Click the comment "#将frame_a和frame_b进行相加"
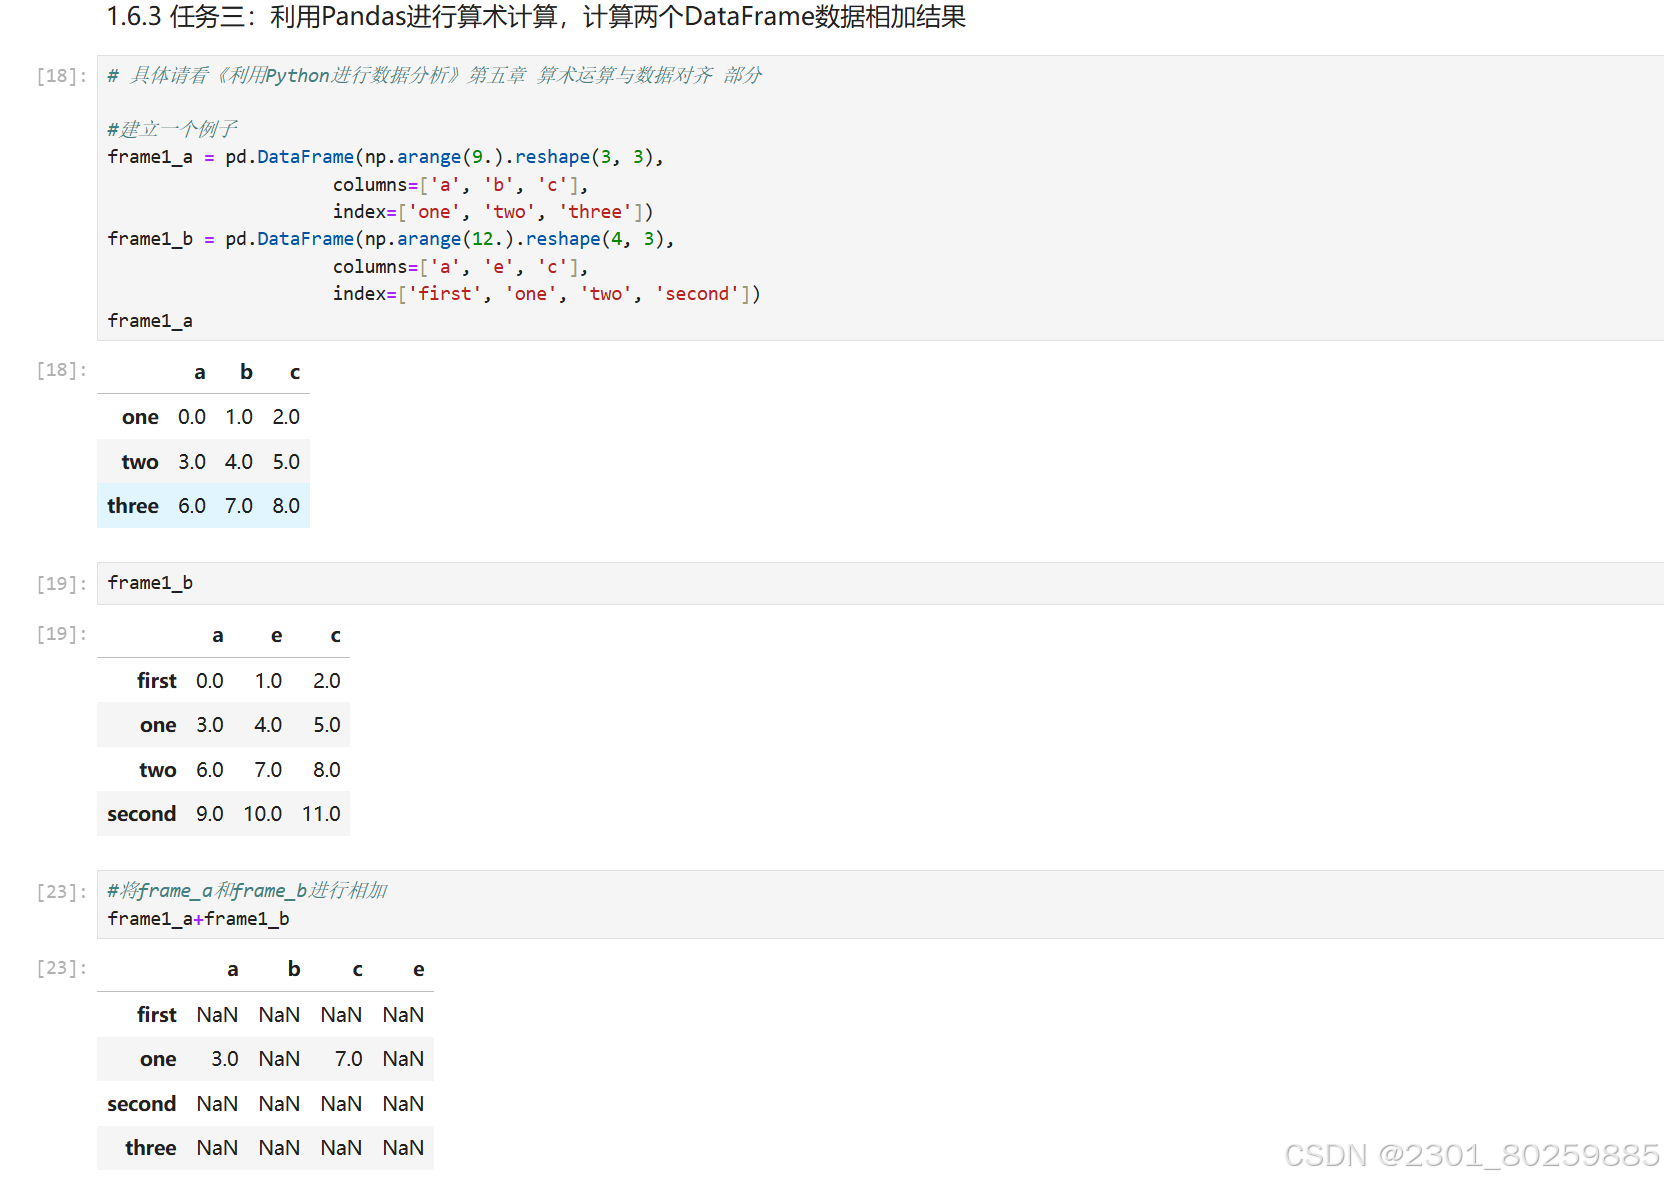1664x1185 pixels. [247, 890]
